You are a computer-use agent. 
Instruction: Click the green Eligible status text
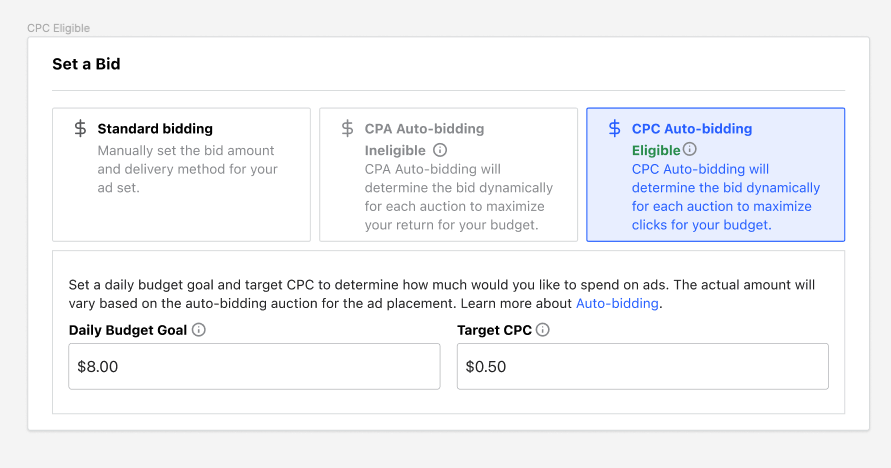pyautogui.click(x=656, y=150)
